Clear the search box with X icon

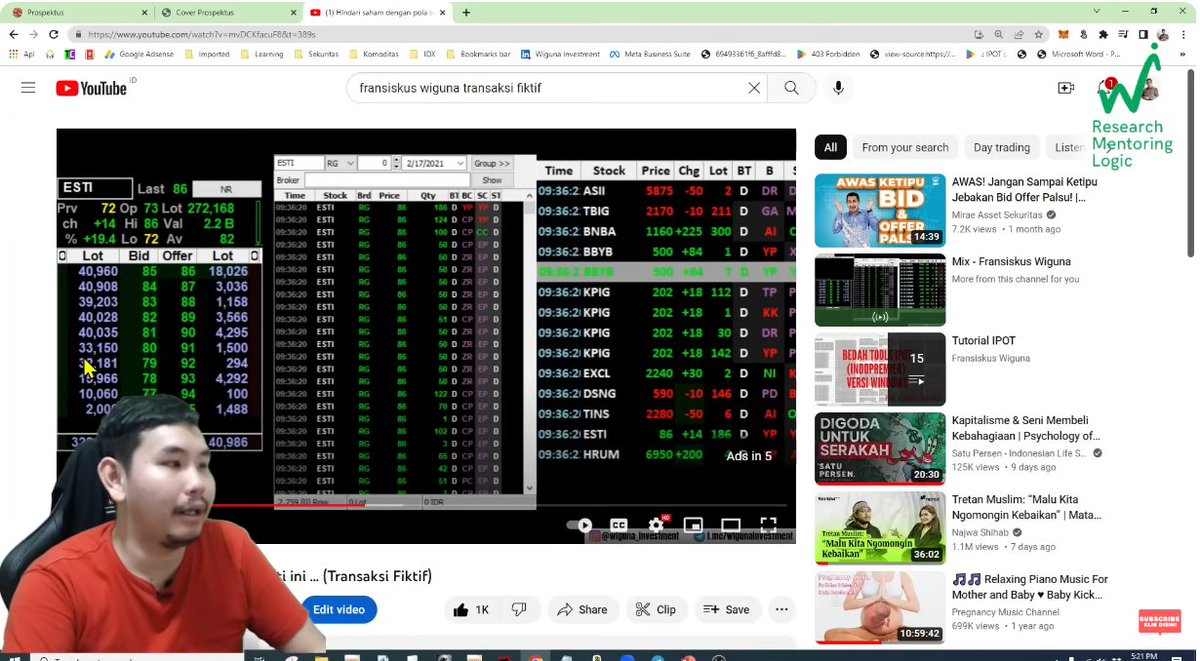754,88
